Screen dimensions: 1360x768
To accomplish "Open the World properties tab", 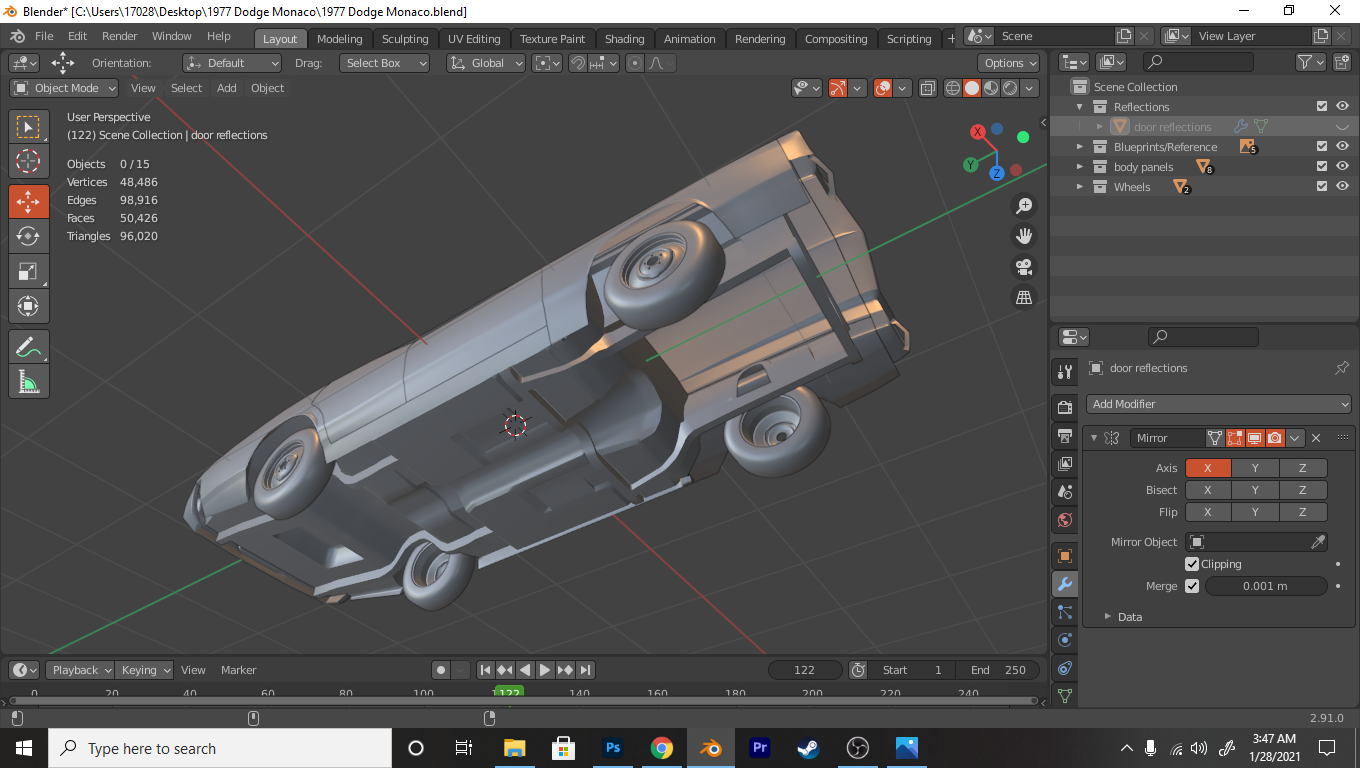I will tap(1065, 520).
